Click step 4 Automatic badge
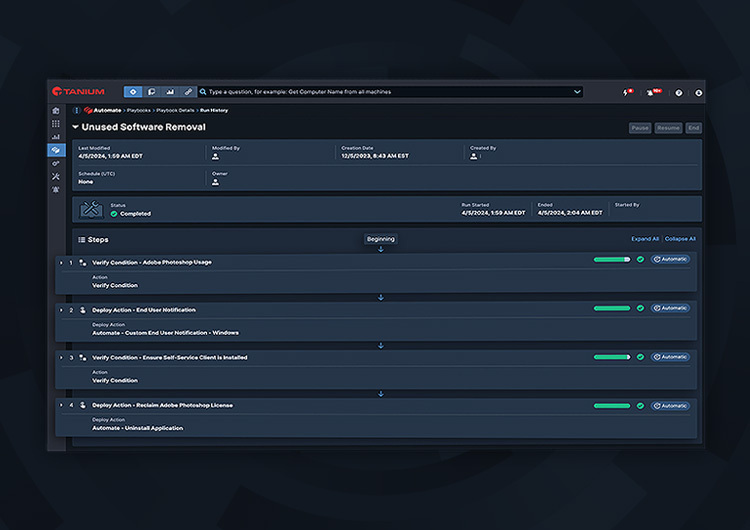Screen dimensions: 750x530 pos(670,406)
